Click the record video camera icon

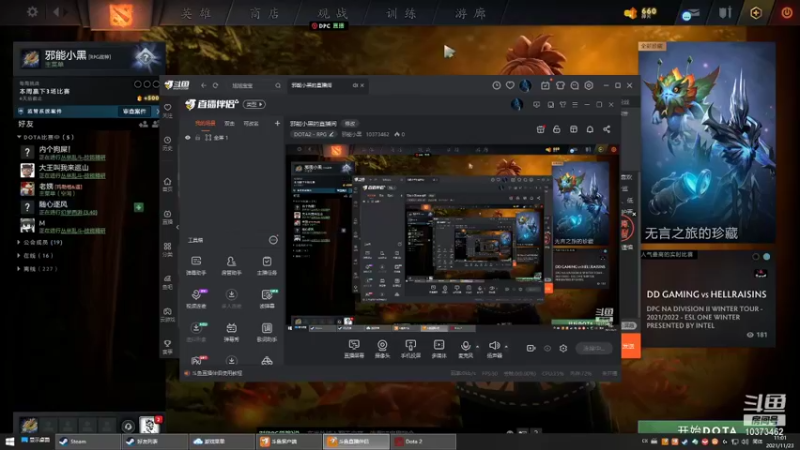coord(531,348)
